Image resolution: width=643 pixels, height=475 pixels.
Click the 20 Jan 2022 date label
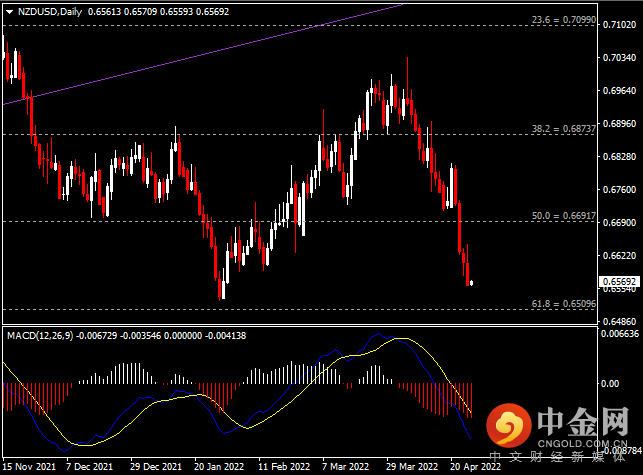219,467
